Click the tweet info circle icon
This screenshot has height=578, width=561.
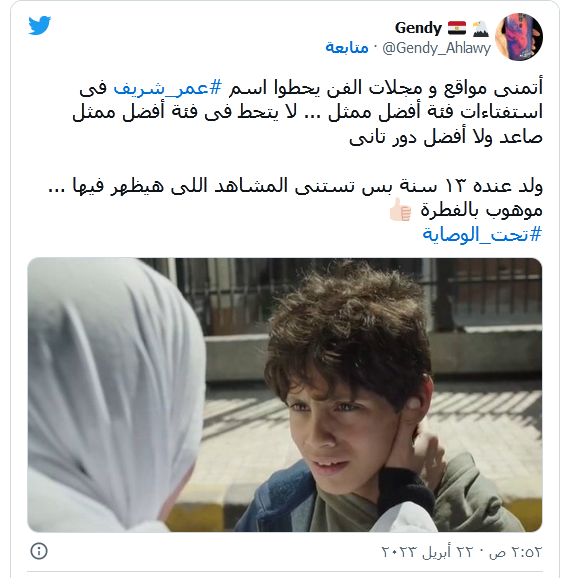(x=39, y=551)
